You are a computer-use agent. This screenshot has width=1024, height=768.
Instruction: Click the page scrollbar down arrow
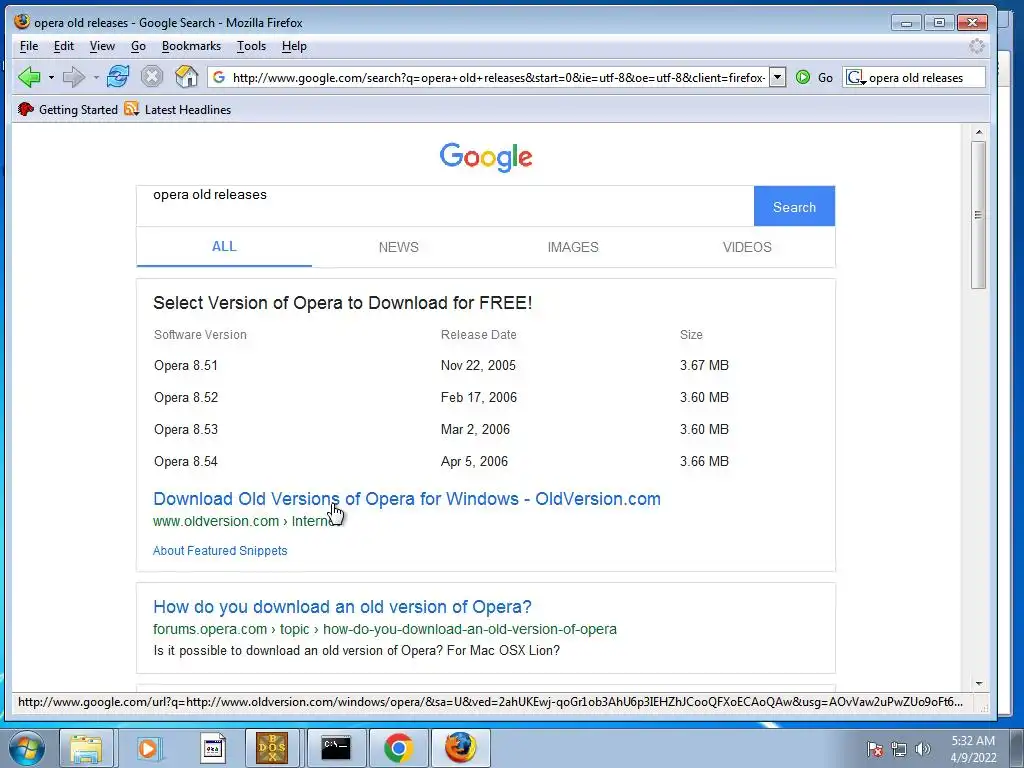[x=978, y=684]
